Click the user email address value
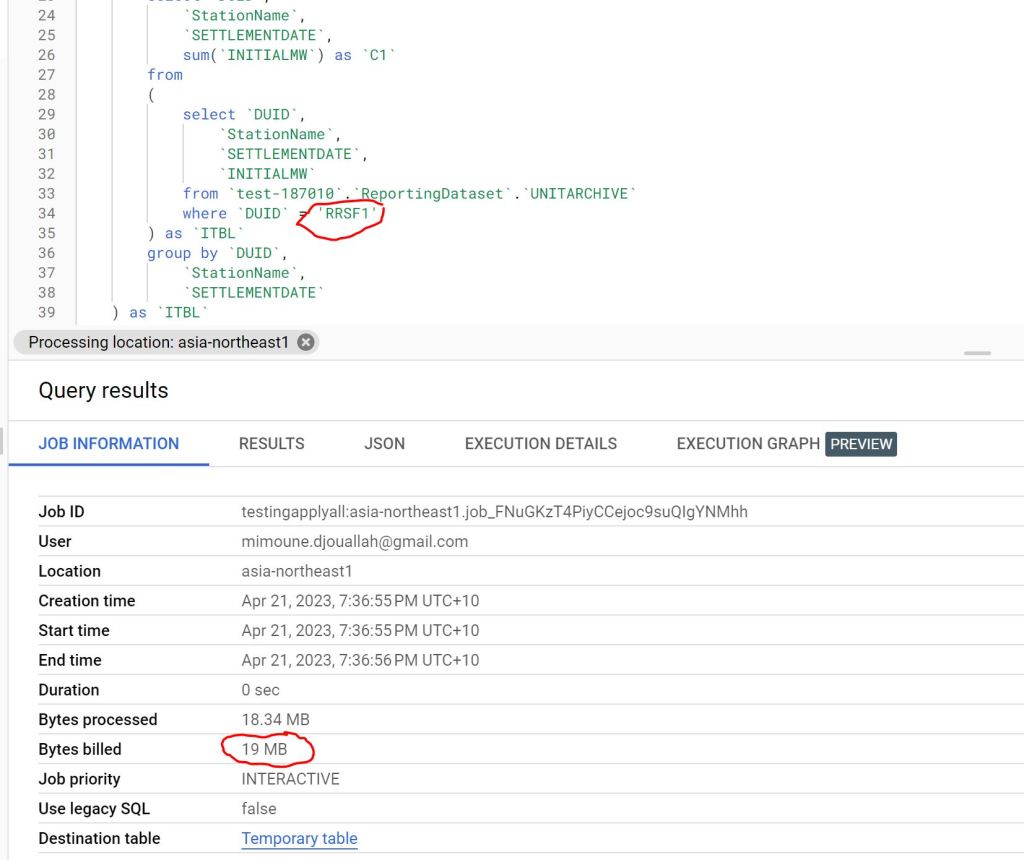The height and width of the screenshot is (860, 1024). click(354, 541)
